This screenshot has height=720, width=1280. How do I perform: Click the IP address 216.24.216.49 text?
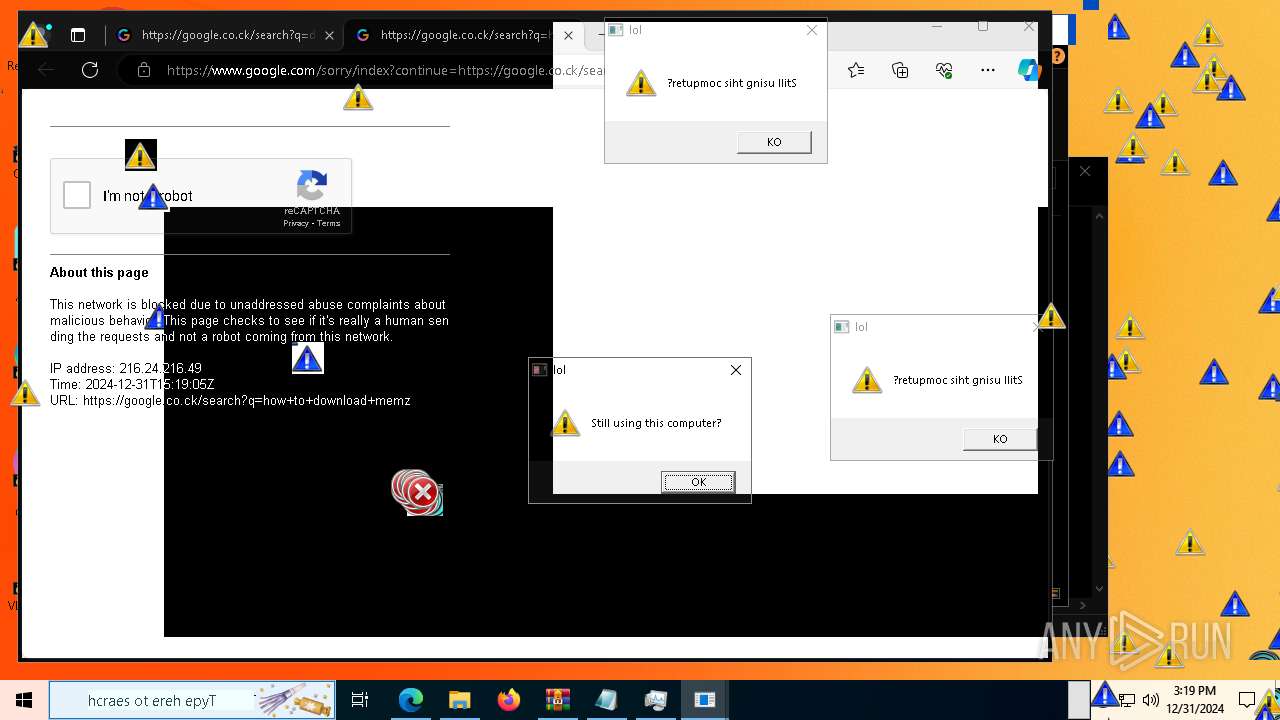pos(126,368)
